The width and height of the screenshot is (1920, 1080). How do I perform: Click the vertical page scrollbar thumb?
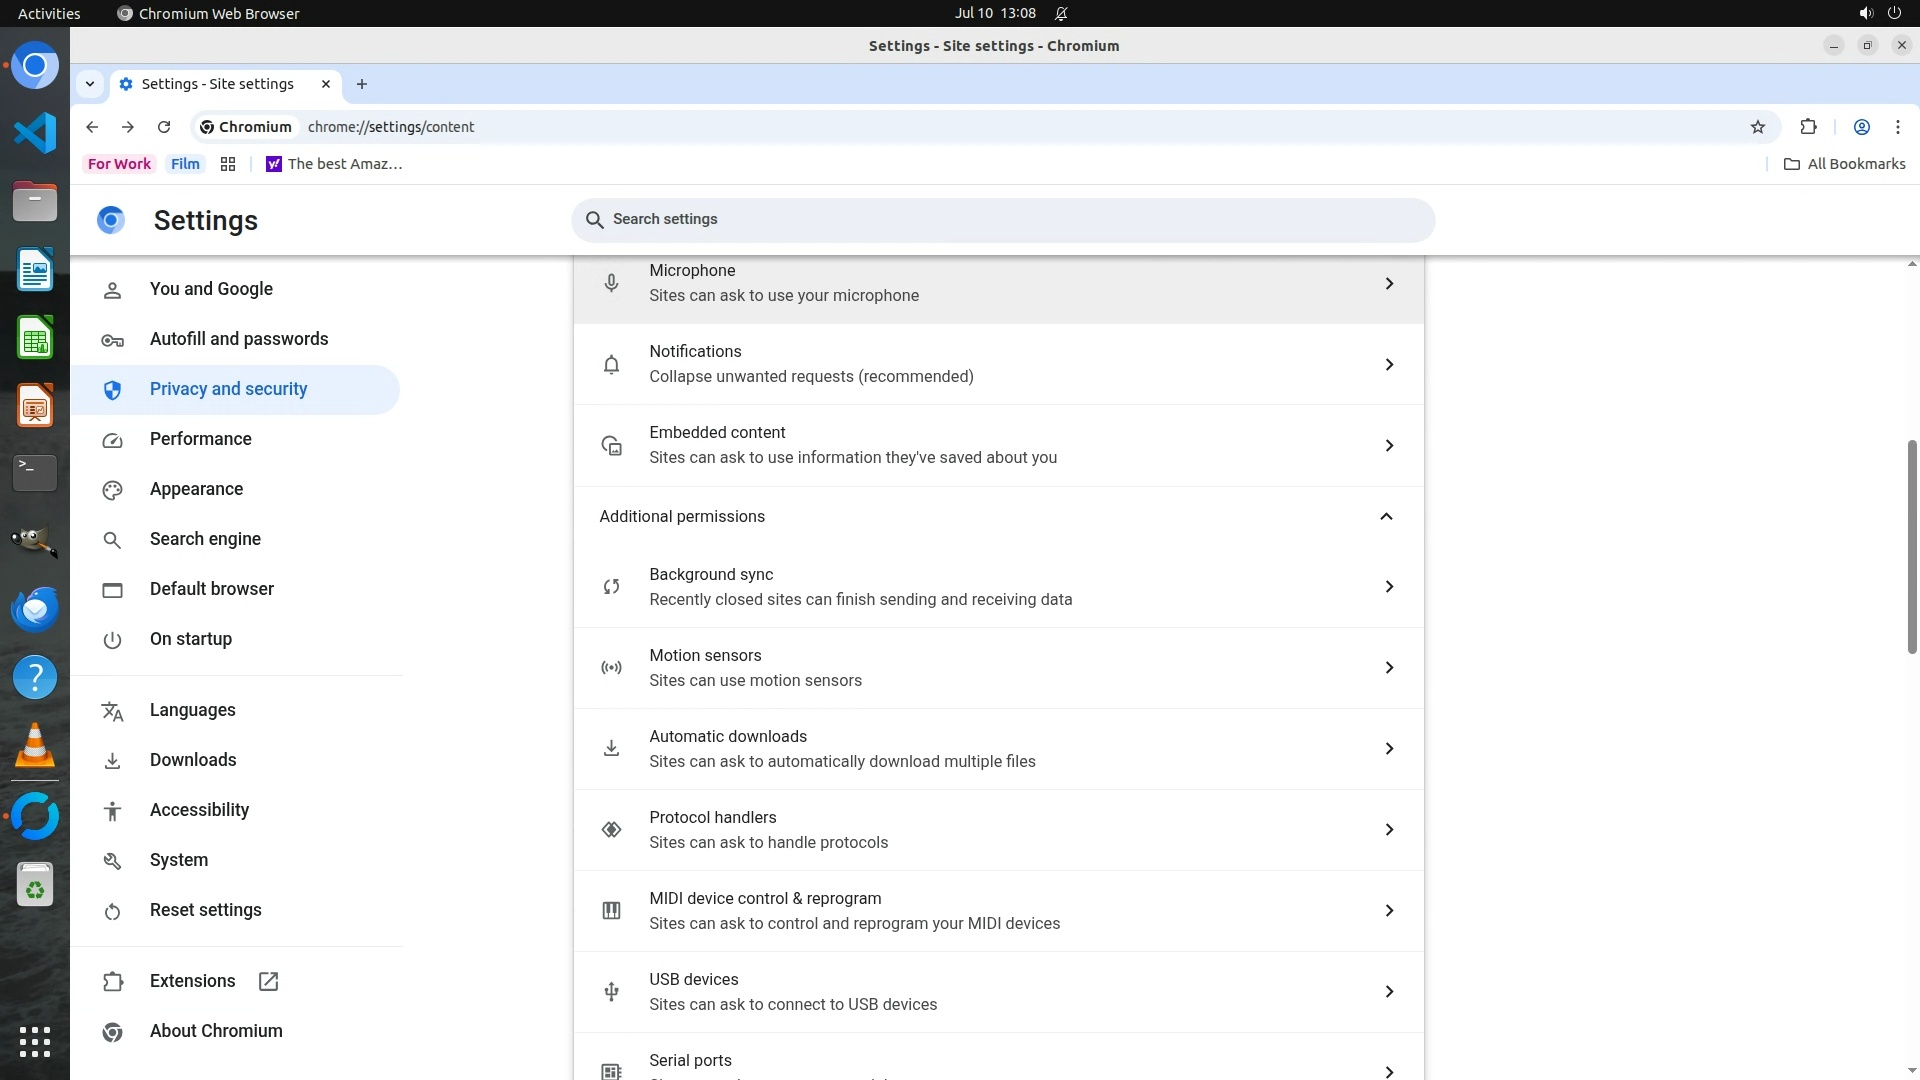1912,546
